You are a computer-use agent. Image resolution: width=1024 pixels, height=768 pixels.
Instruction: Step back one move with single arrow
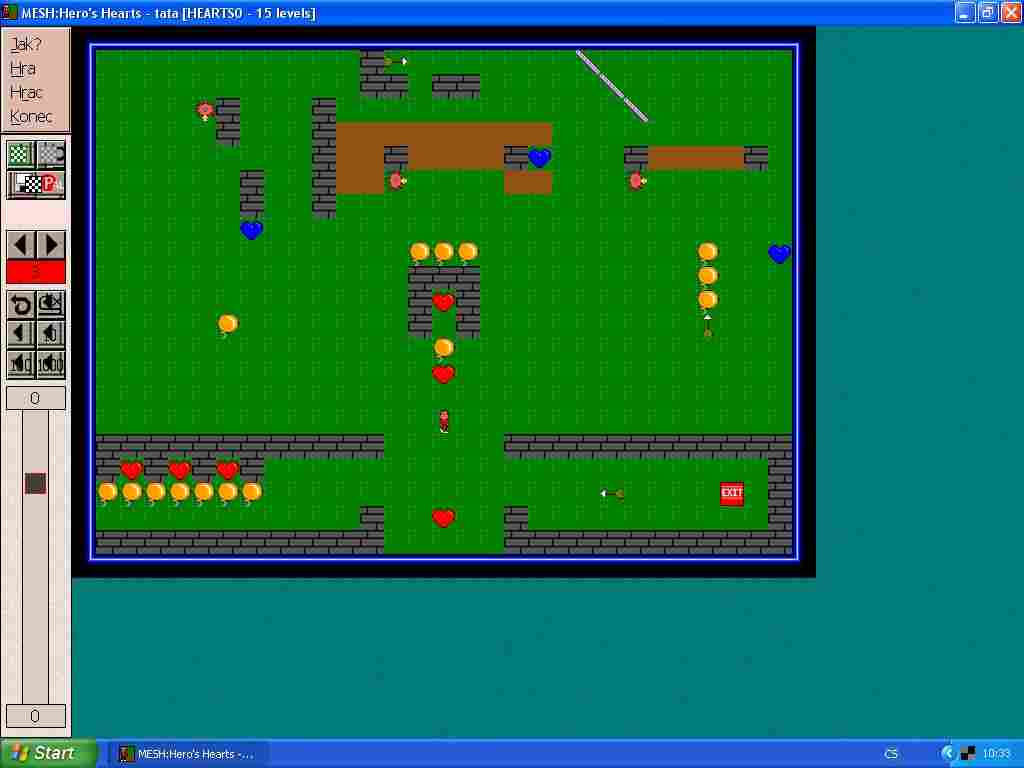(x=20, y=334)
